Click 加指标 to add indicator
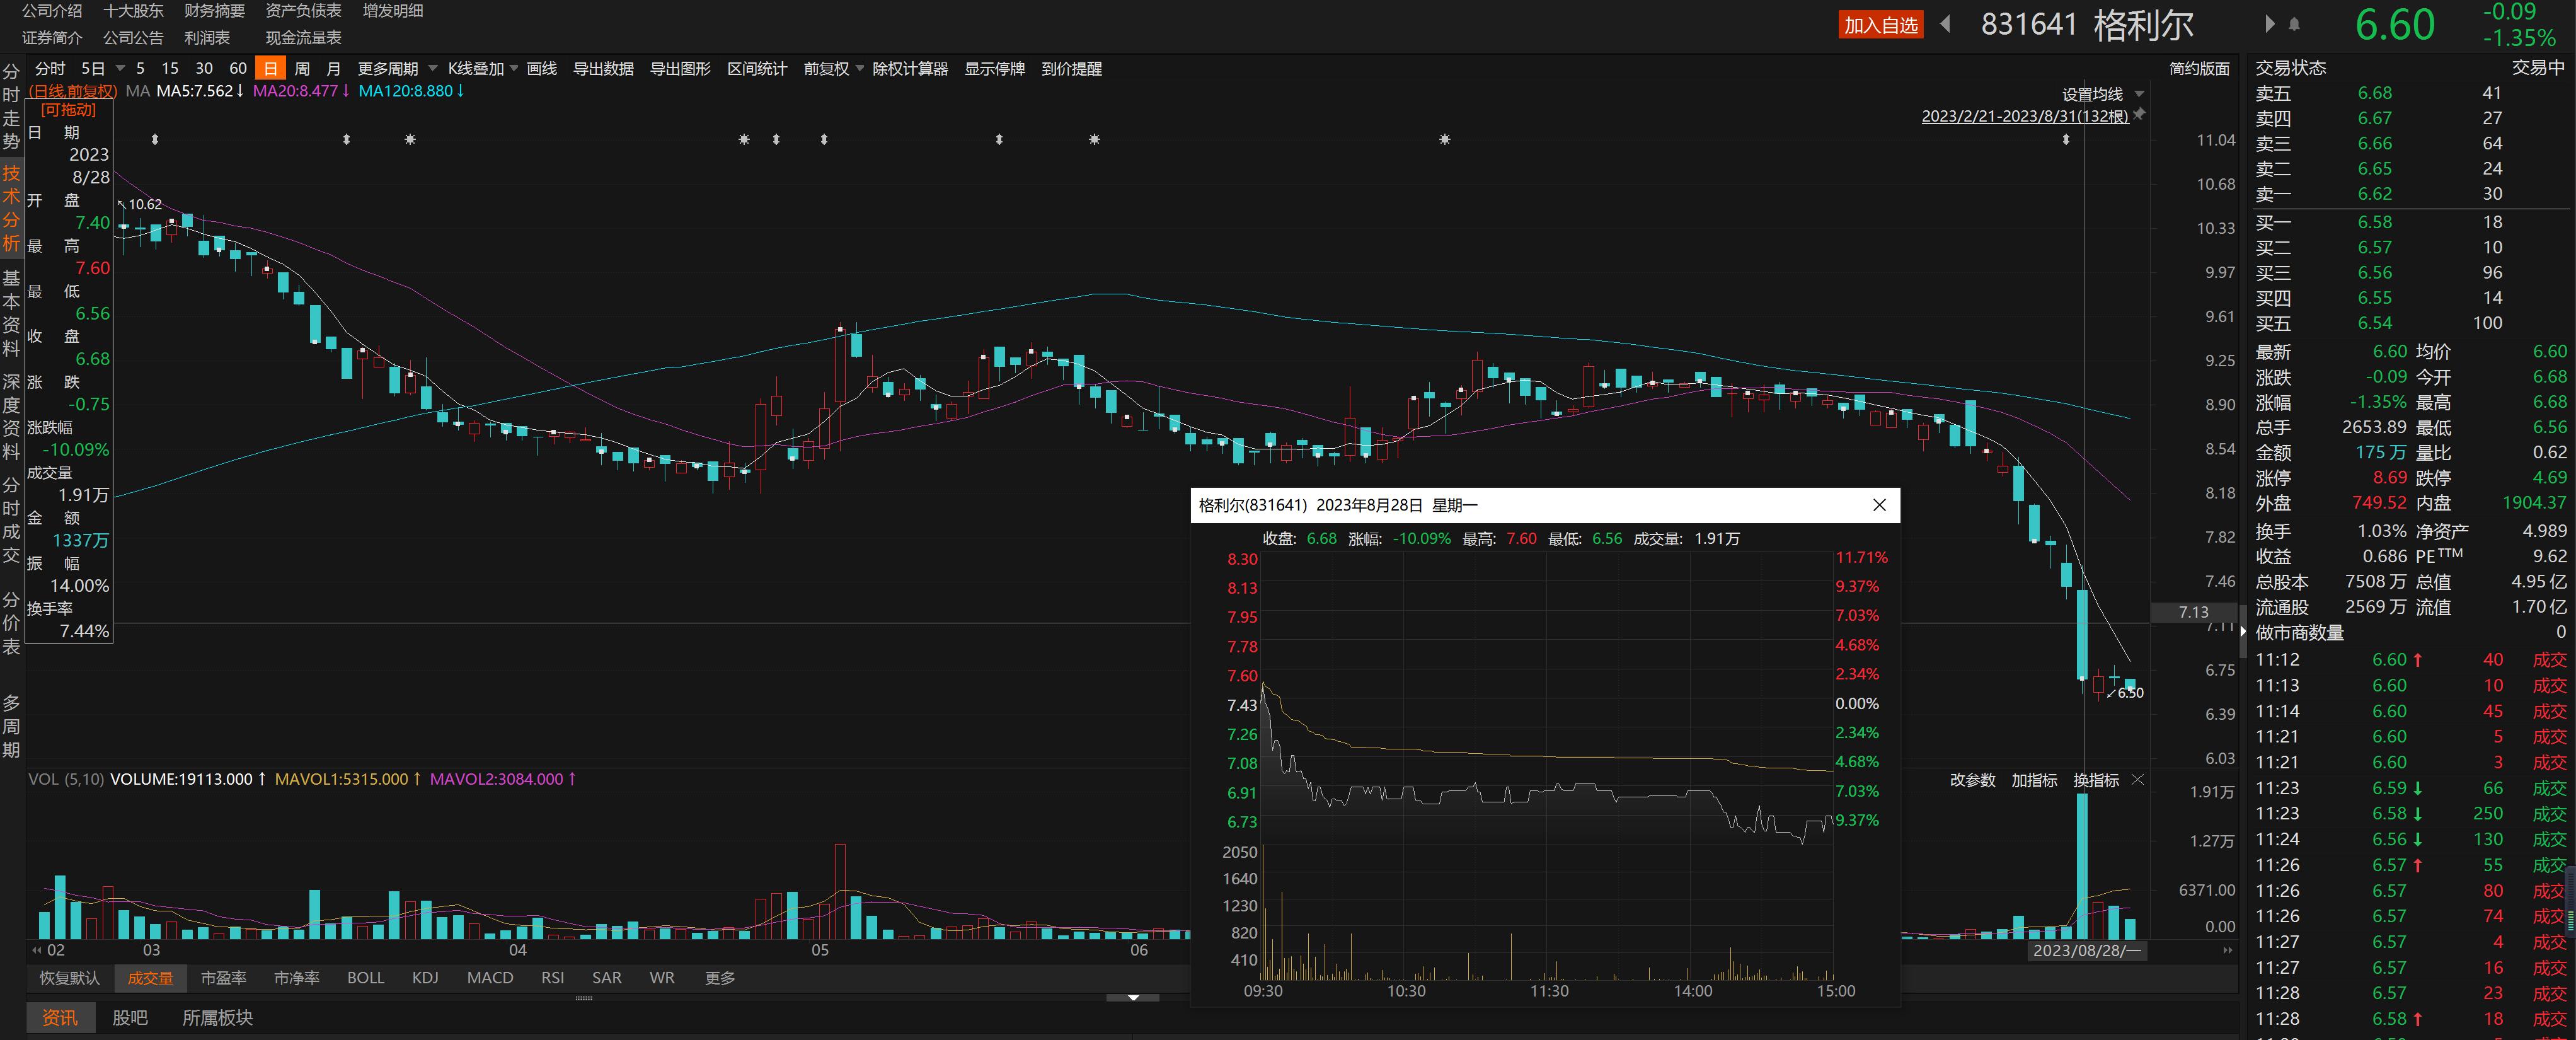Screen dimensions: 2576x1040 pyautogui.click(x=2034, y=779)
